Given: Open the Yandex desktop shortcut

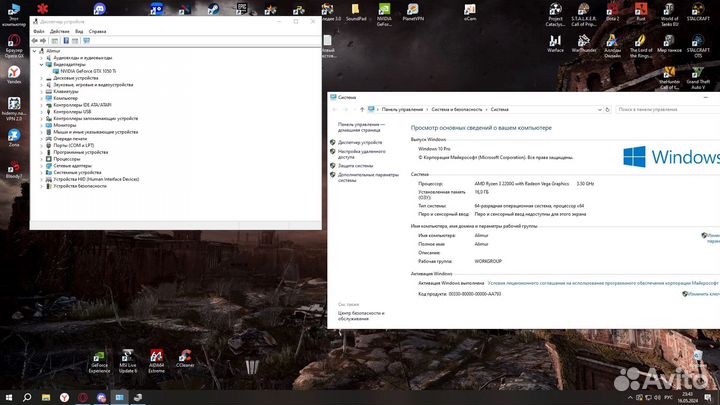Looking at the screenshot, I should [x=14, y=74].
